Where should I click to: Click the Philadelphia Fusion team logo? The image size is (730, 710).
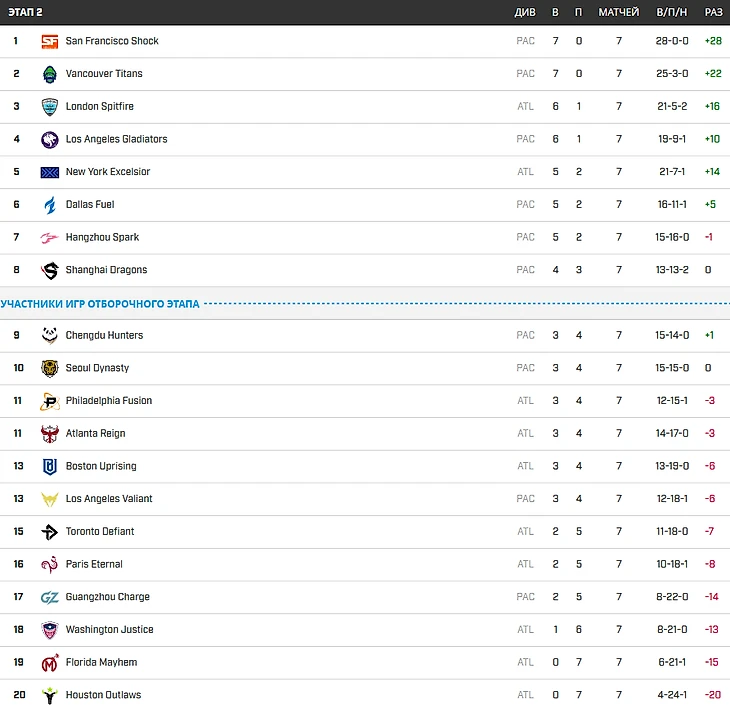pyautogui.click(x=50, y=401)
